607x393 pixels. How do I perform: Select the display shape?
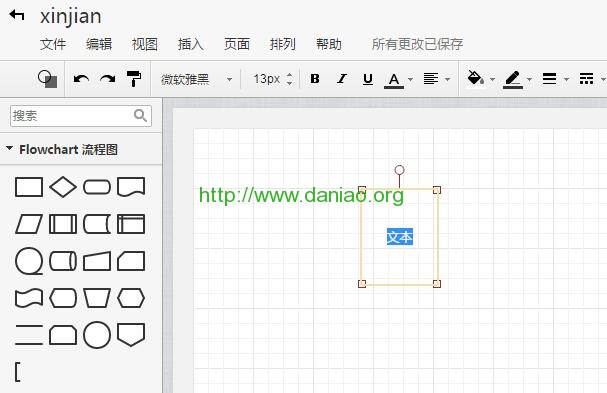tap(63, 298)
